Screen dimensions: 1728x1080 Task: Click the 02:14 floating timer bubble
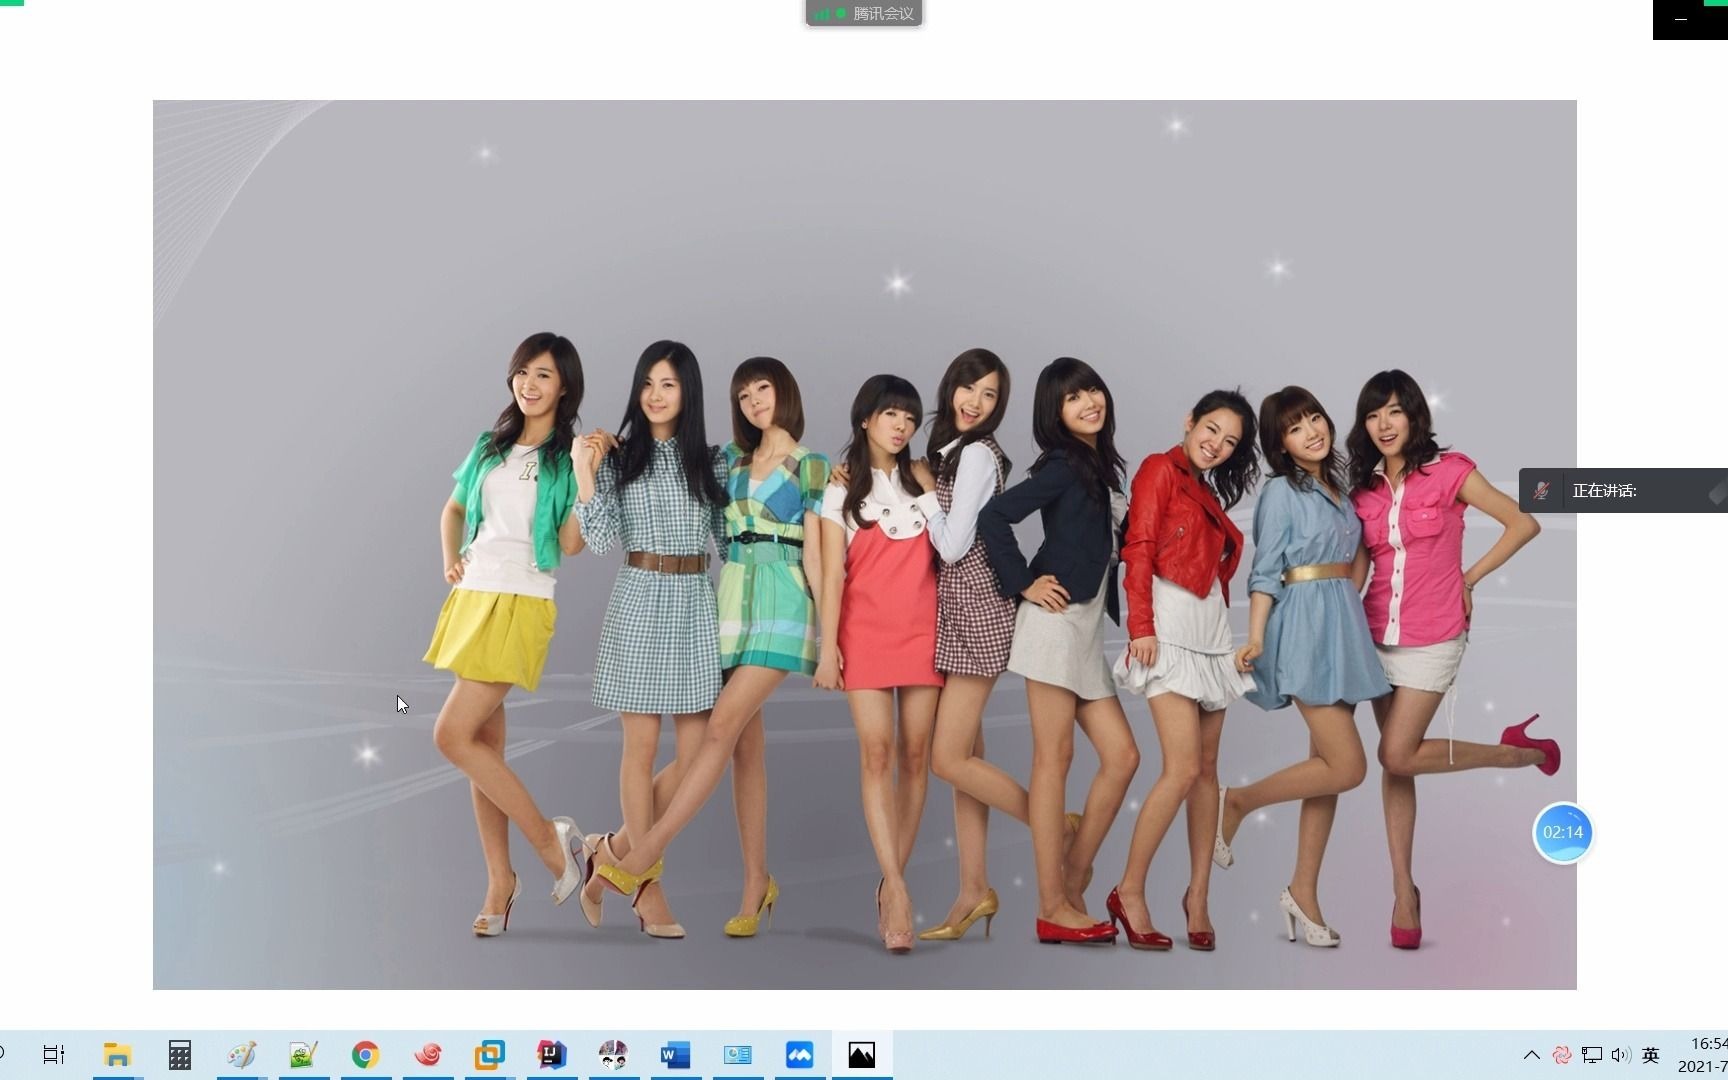[x=1563, y=832]
